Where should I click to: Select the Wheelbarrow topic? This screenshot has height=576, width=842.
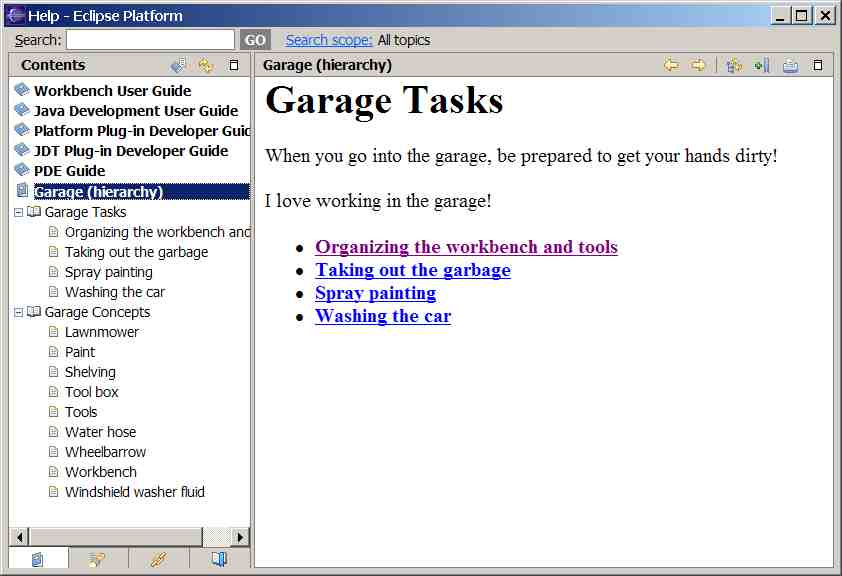105,452
